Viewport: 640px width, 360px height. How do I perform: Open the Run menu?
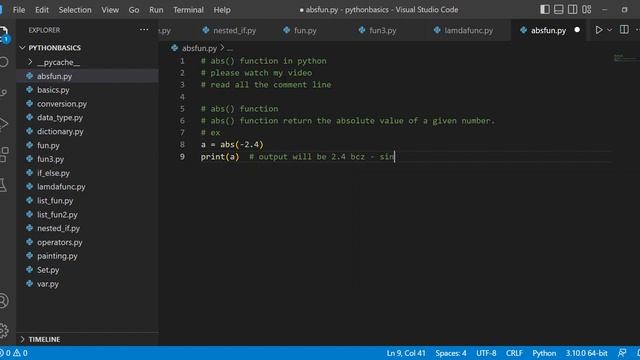[156, 10]
